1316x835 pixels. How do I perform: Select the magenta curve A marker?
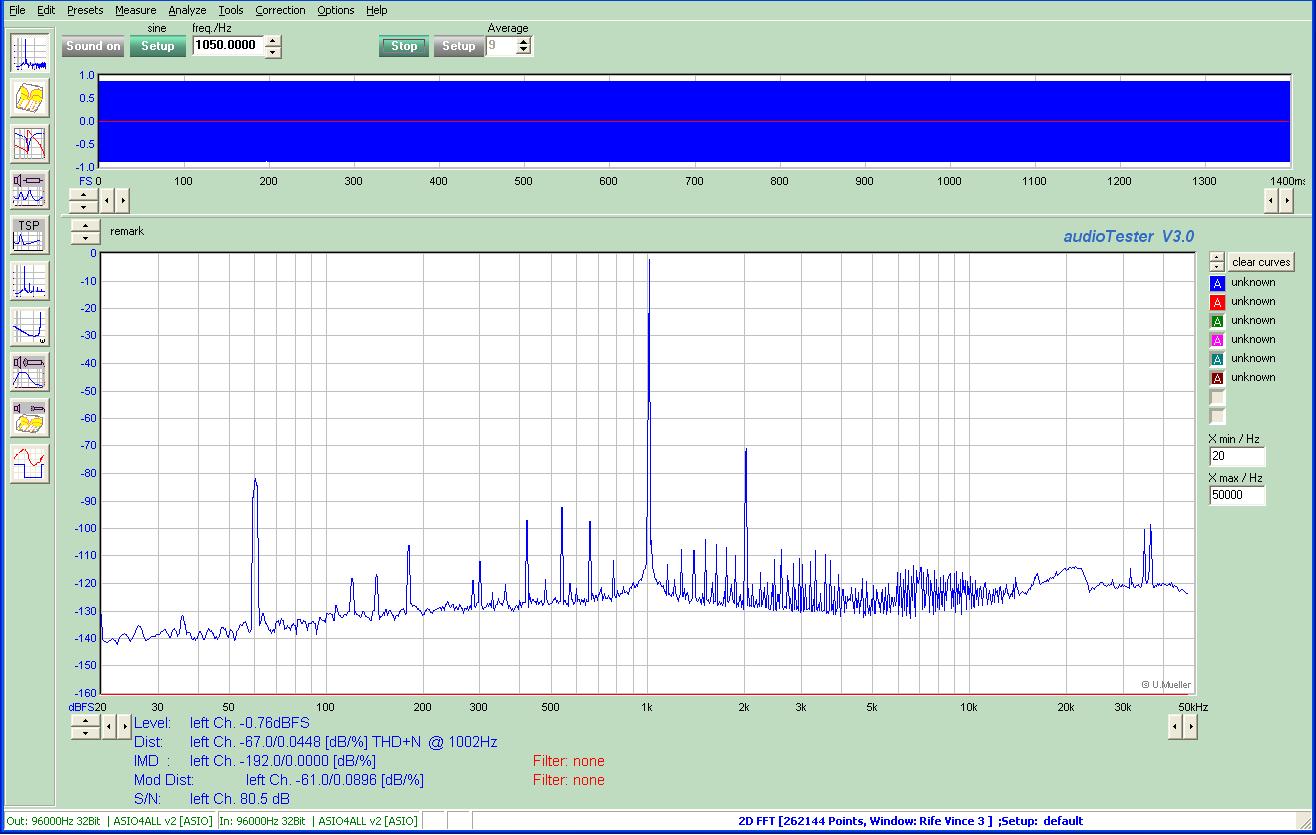(1217, 340)
